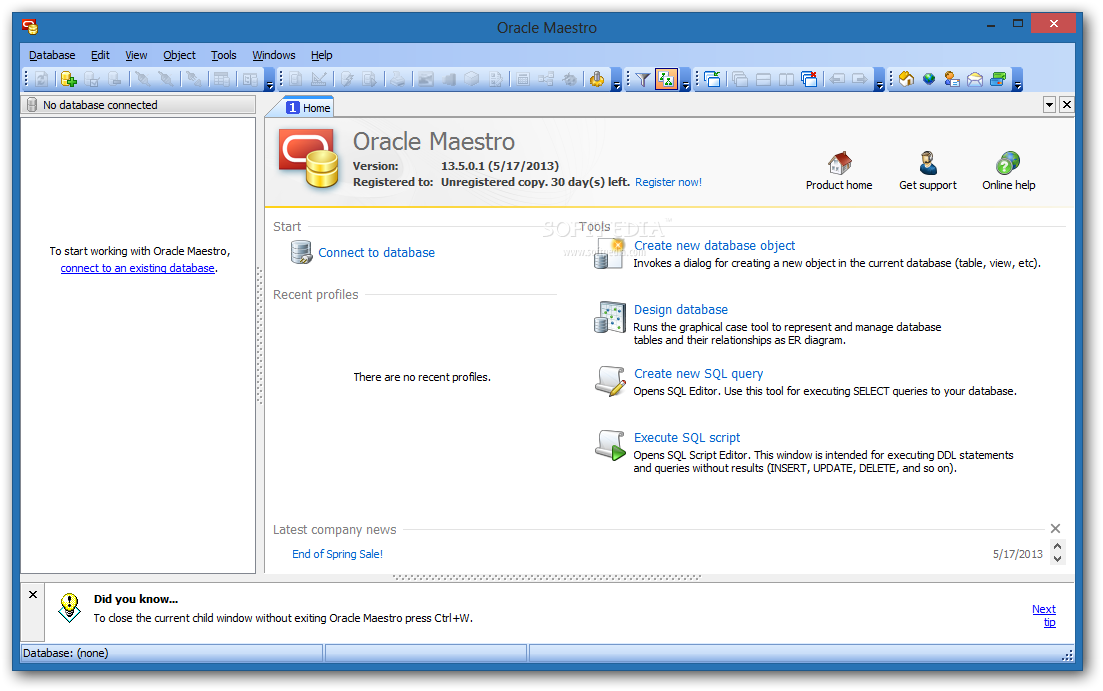Viewport: 1103px width, 691px height.
Task: Select the Home tab
Action: (308, 108)
